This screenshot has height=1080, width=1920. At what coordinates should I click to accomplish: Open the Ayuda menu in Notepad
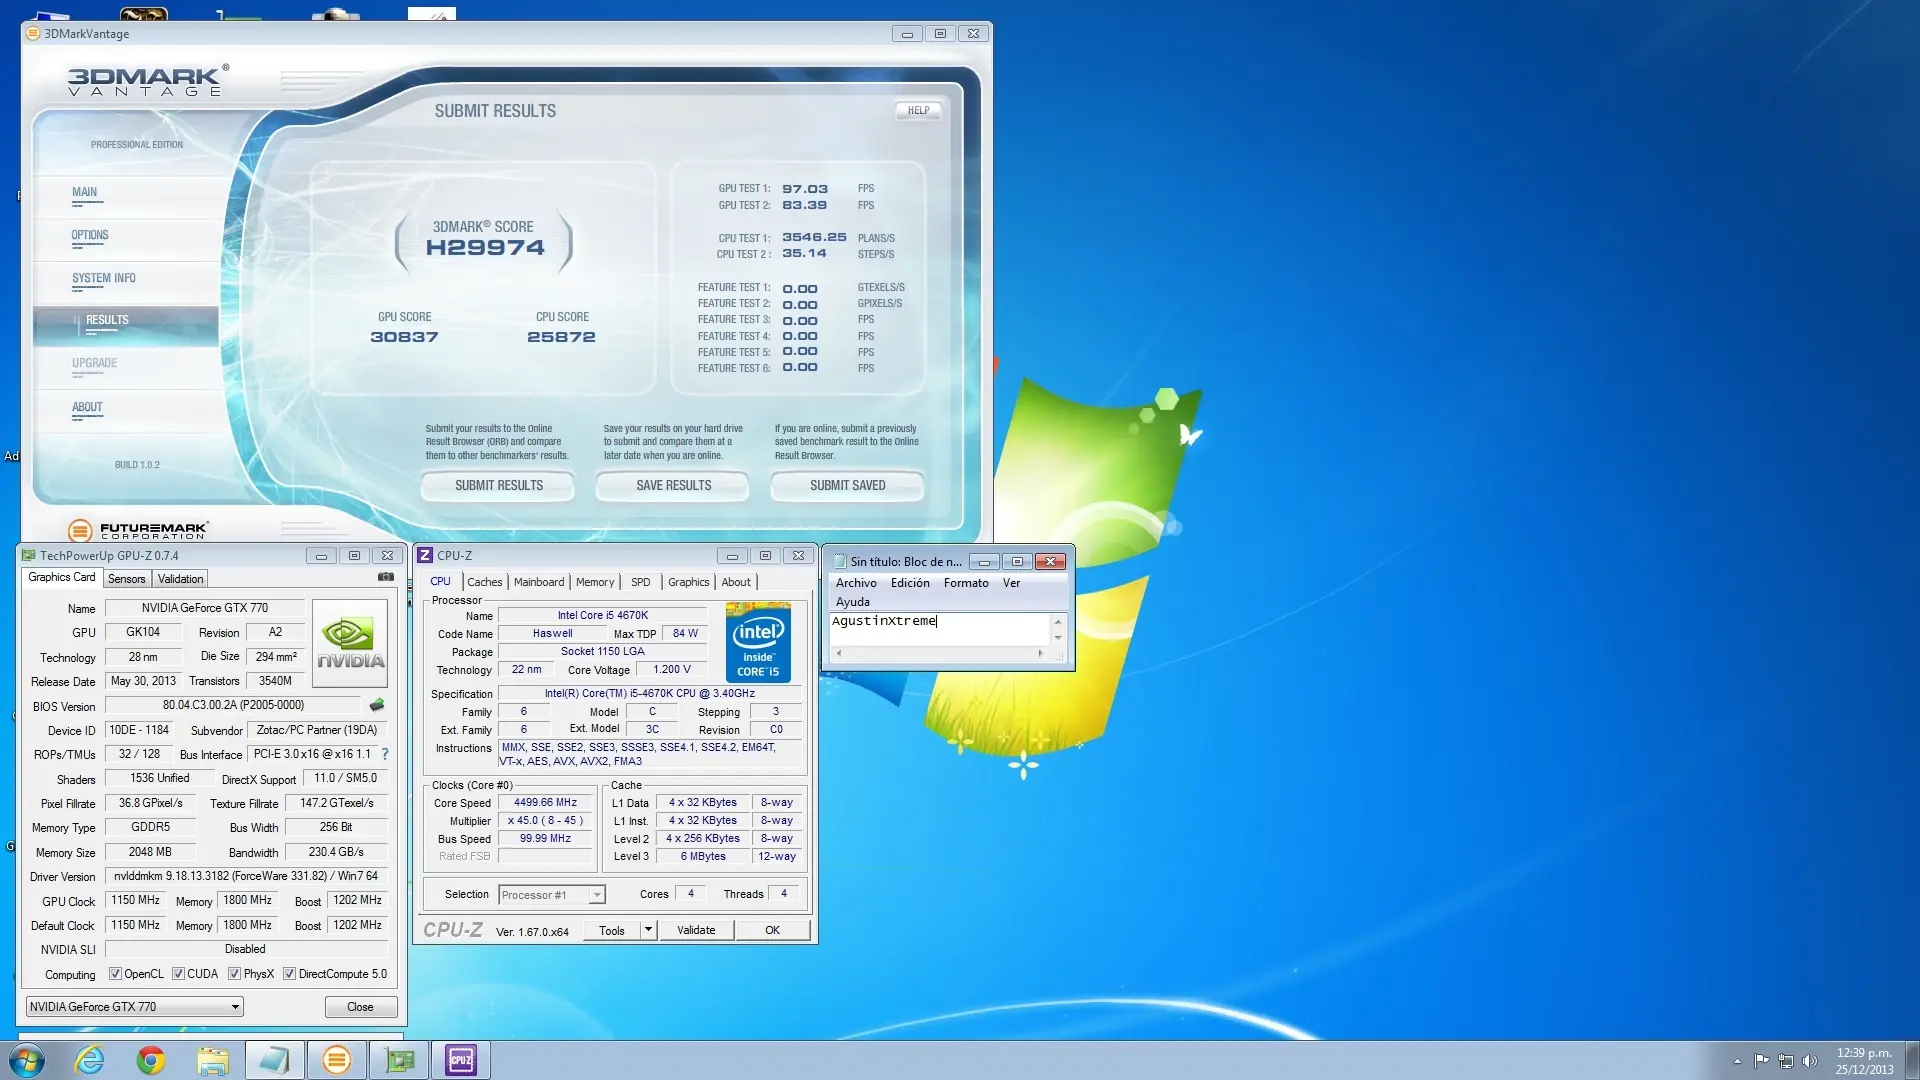(x=853, y=602)
